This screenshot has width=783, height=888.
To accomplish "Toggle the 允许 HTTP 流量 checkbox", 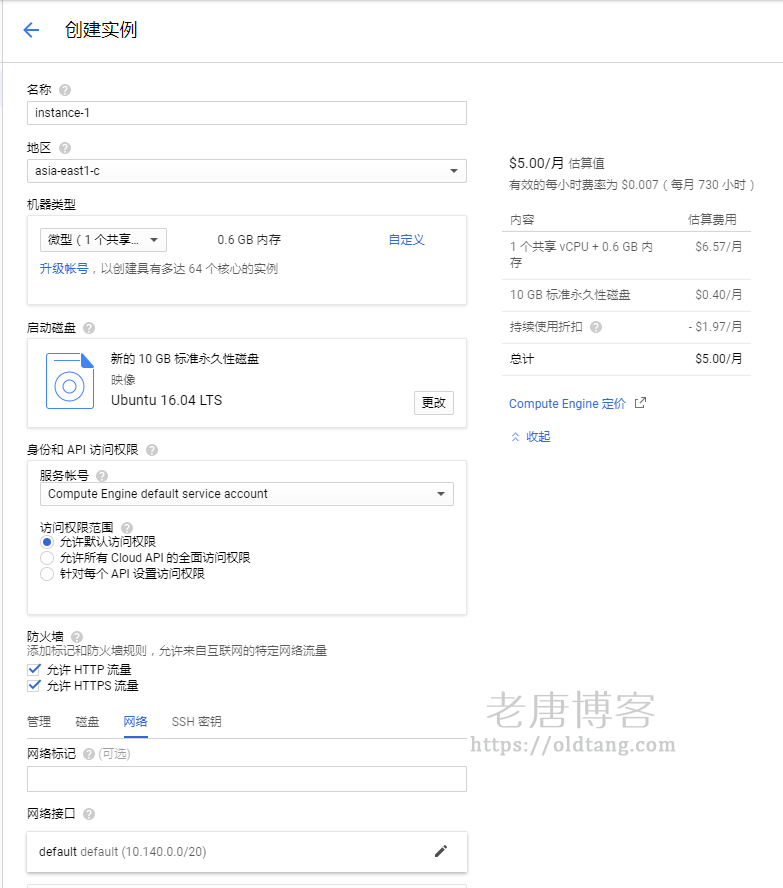I will pyautogui.click(x=34, y=670).
